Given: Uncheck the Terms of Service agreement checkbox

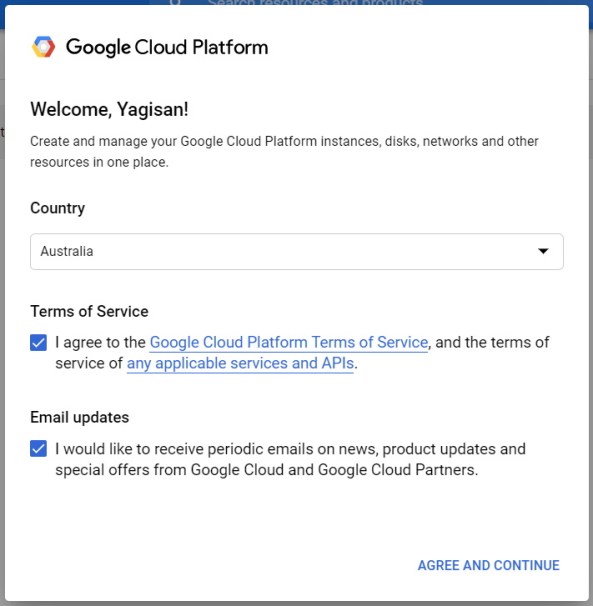Looking at the screenshot, I should (39, 342).
